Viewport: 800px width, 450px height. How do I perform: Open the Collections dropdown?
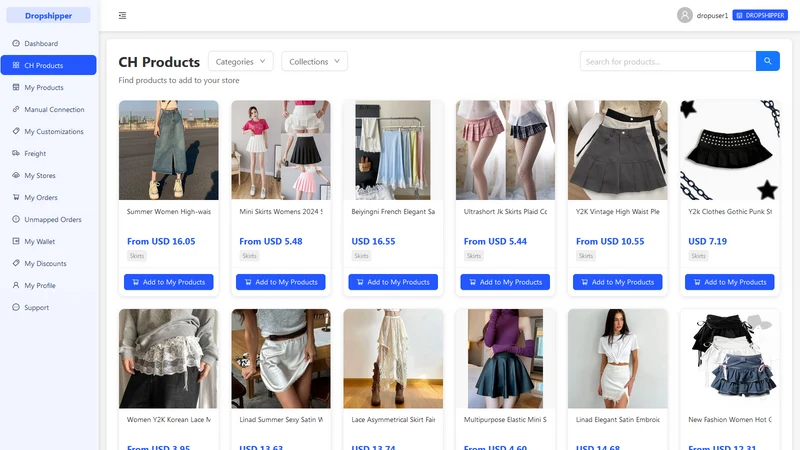[314, 61]
